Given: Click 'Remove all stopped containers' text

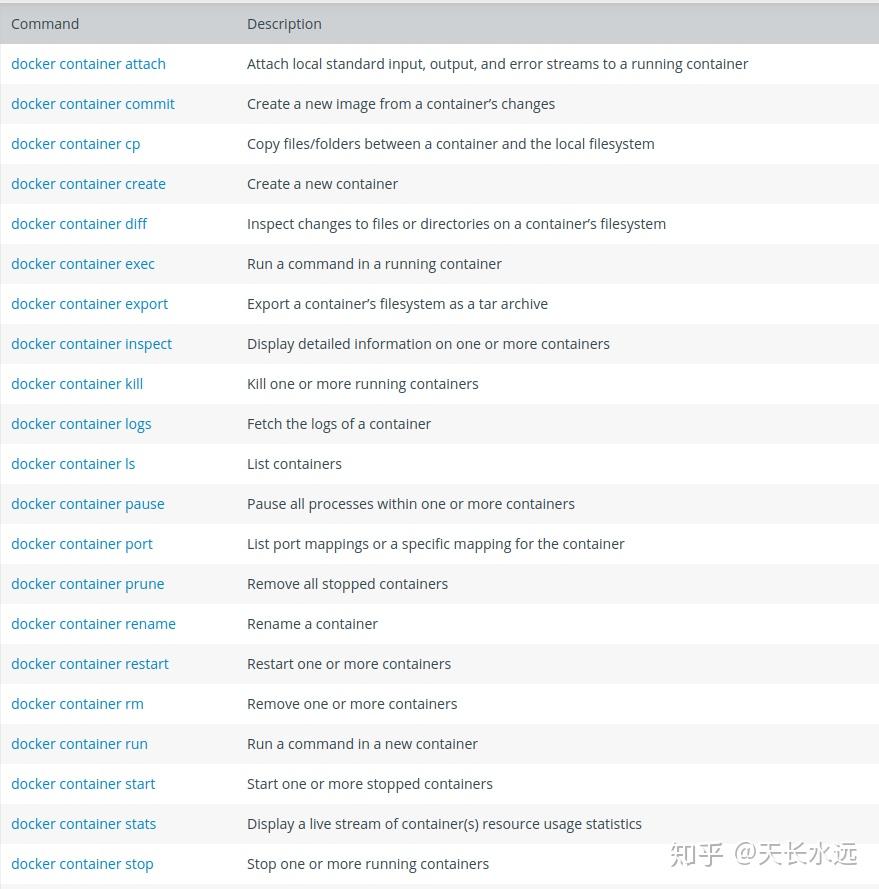Looking at the screenshot, I should coord(348,585).
